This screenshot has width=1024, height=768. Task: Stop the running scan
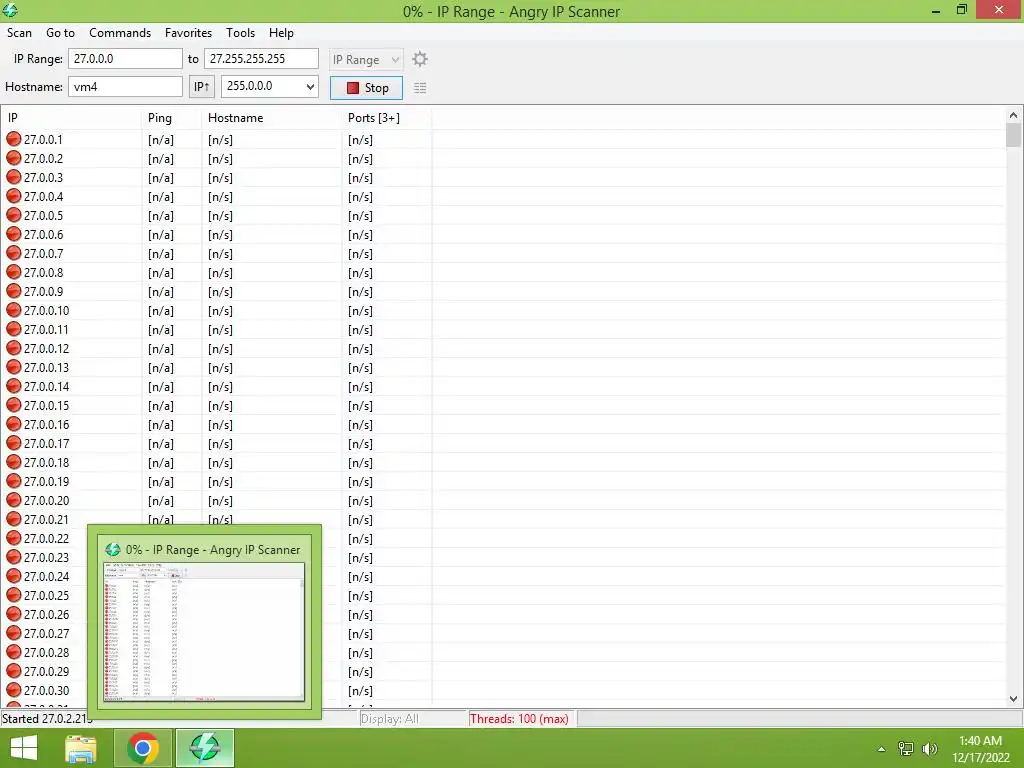[366, 88]
